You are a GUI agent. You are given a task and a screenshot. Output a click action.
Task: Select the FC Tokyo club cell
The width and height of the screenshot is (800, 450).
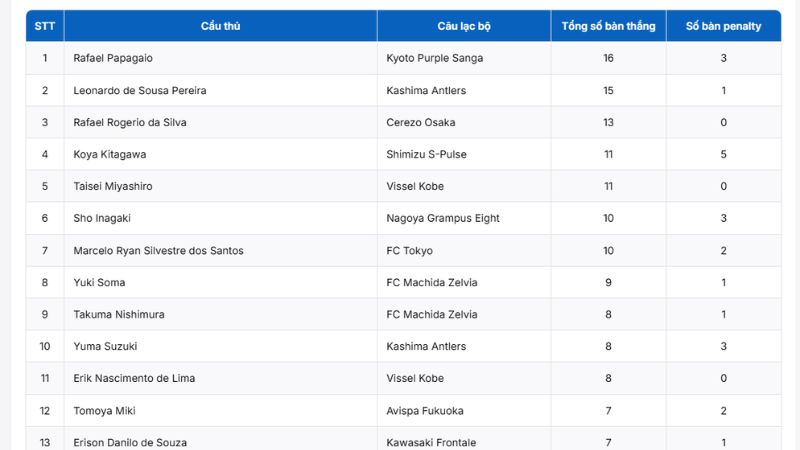coord(410,250)
